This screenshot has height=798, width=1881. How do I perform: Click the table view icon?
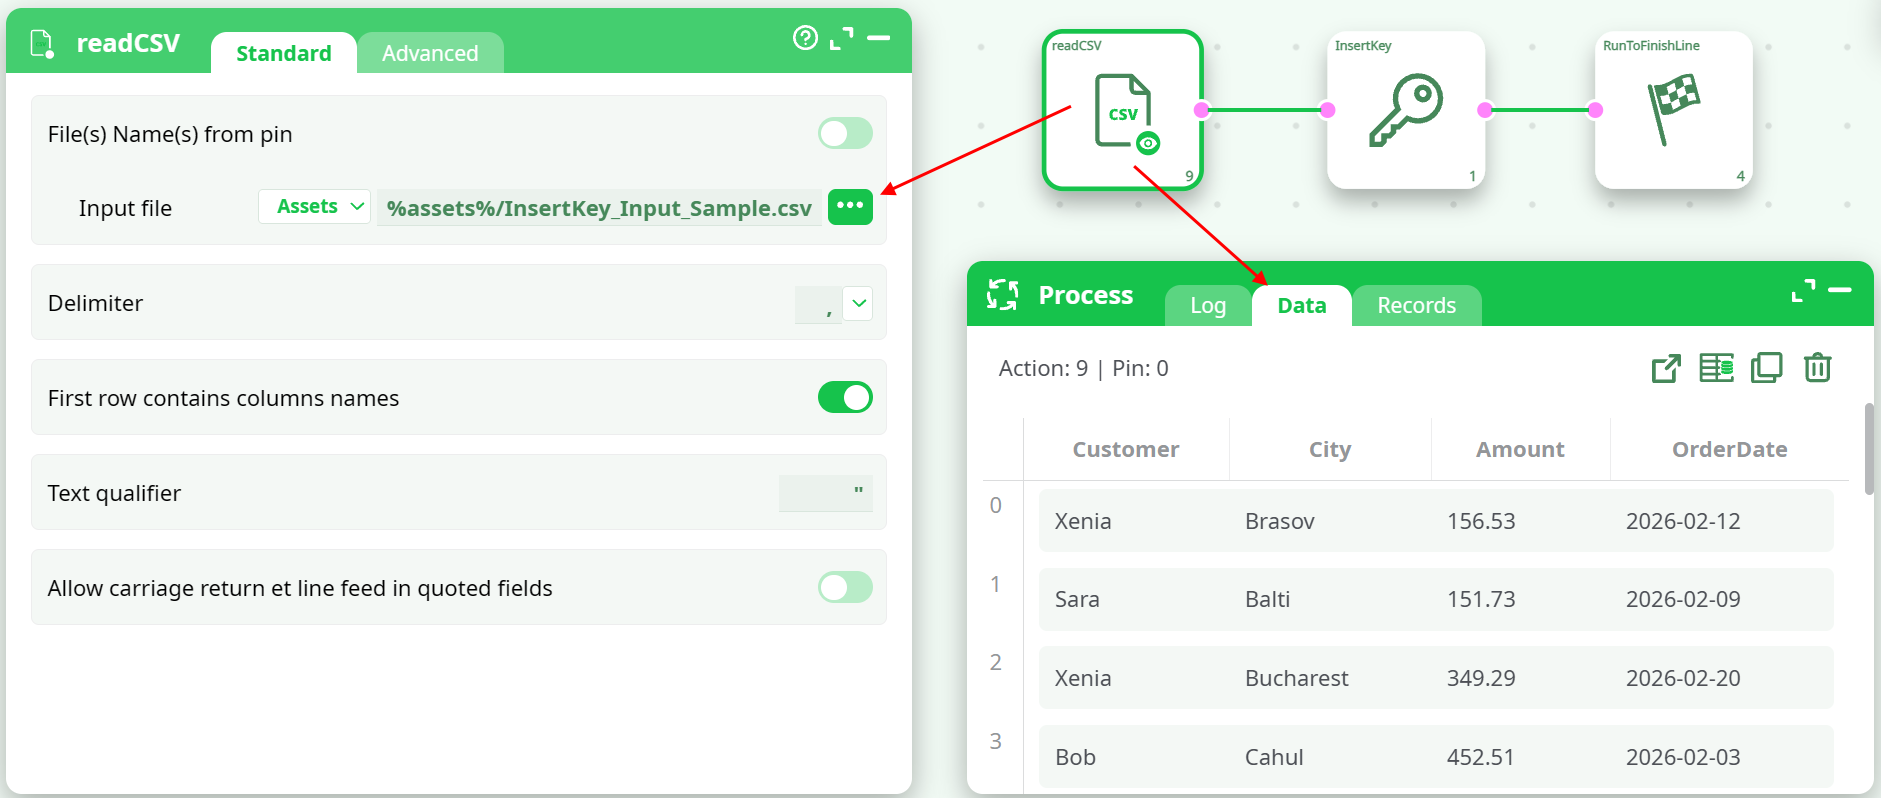click(1716, 368)
